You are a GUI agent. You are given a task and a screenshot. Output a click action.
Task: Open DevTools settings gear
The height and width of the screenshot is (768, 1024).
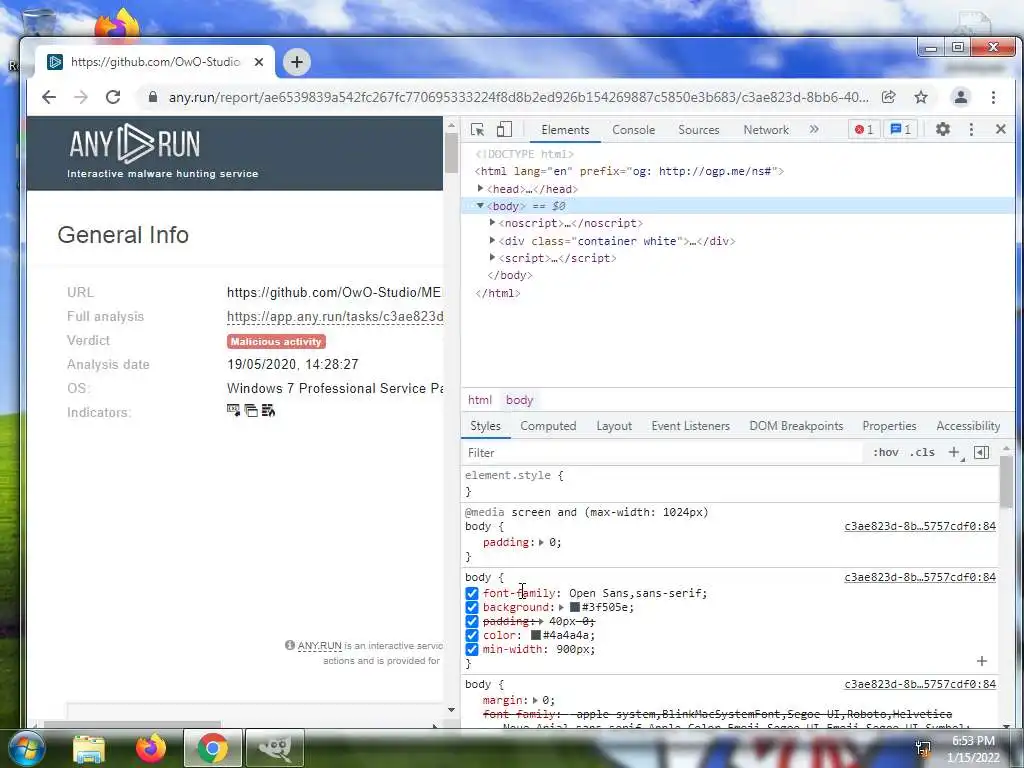coord(942,129)
